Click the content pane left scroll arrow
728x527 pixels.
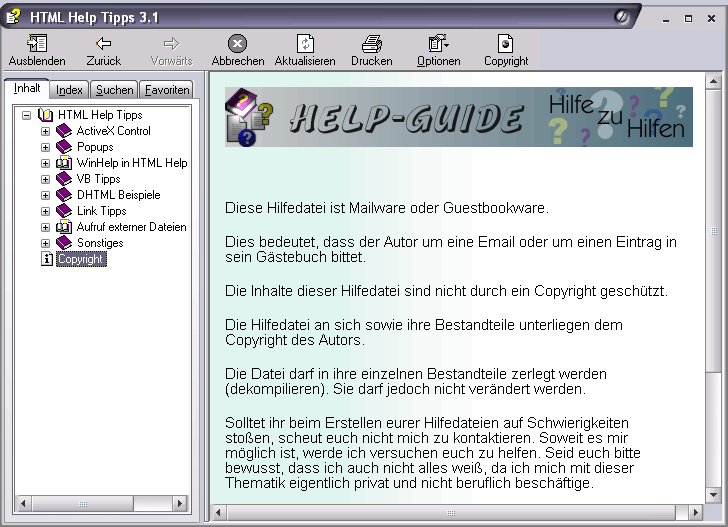[x=219, y=513]
